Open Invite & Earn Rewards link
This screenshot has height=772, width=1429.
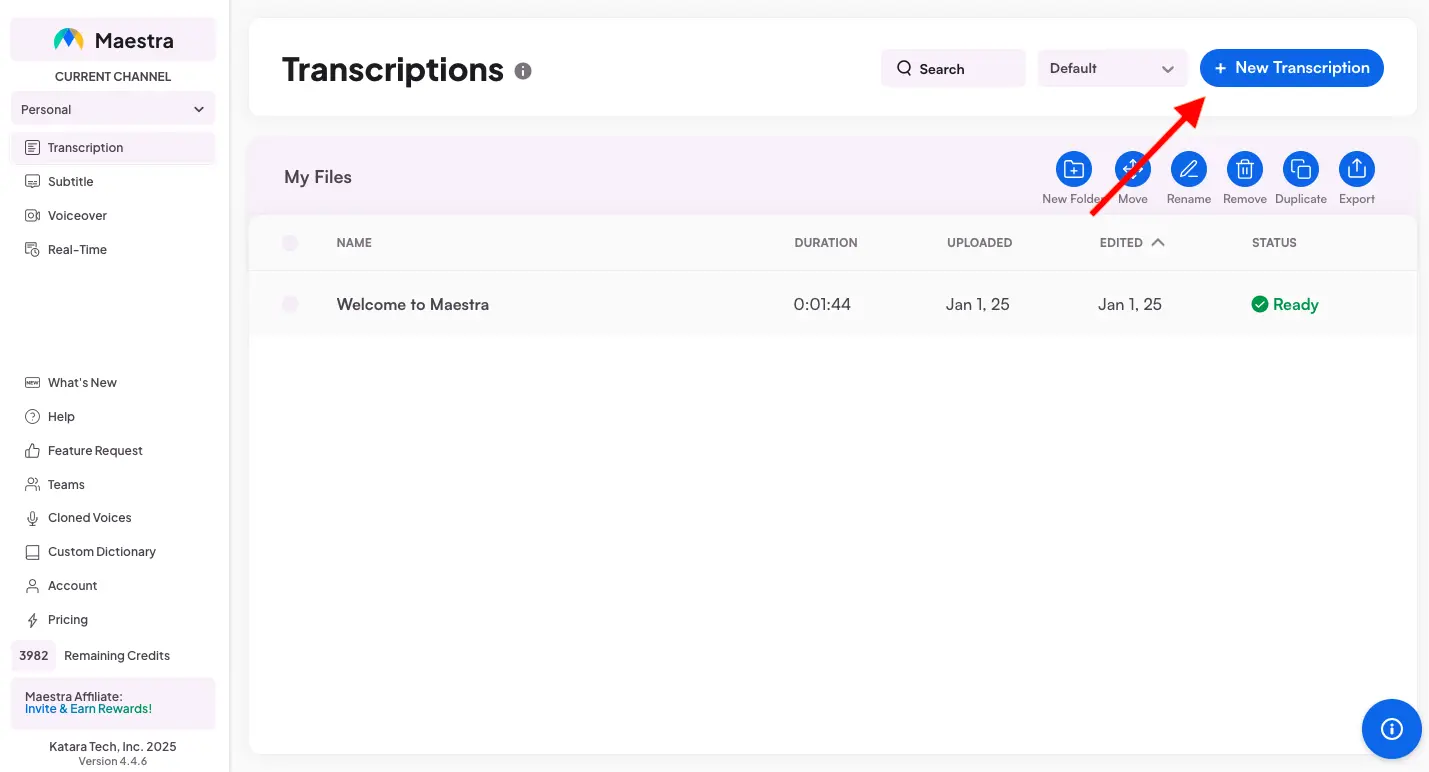pos(86,708)
